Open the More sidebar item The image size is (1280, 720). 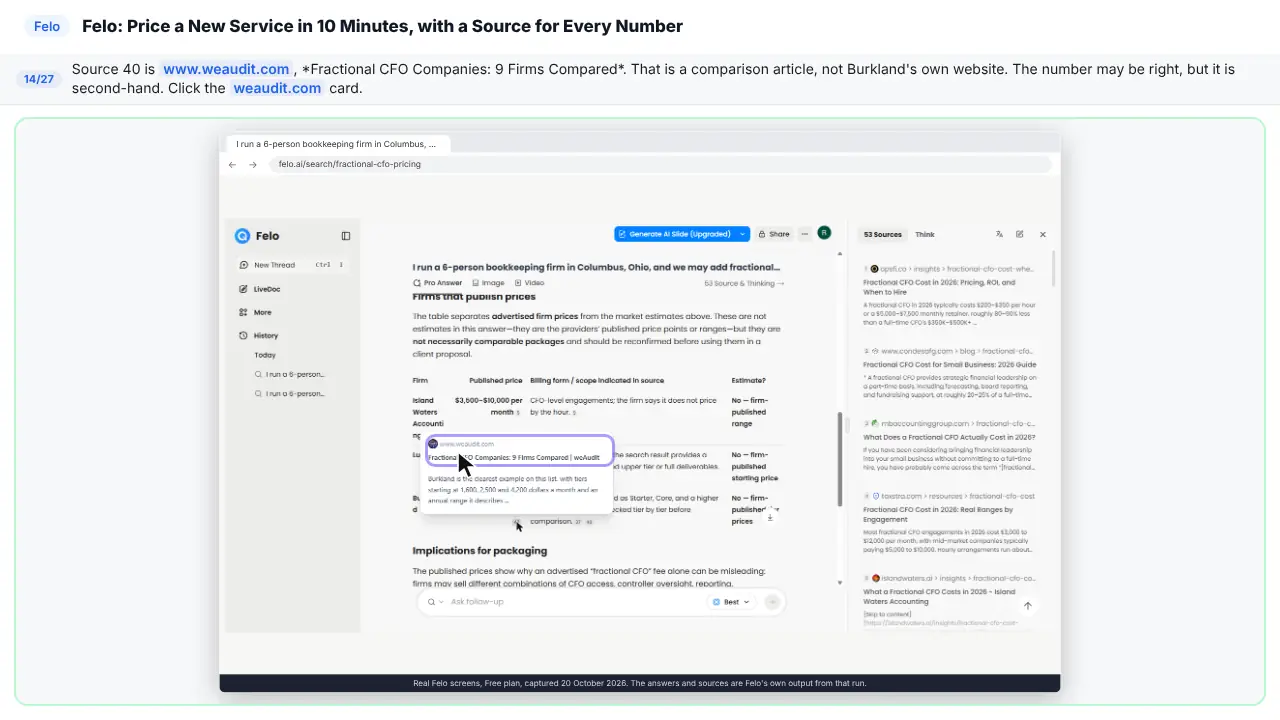[255, 312]
